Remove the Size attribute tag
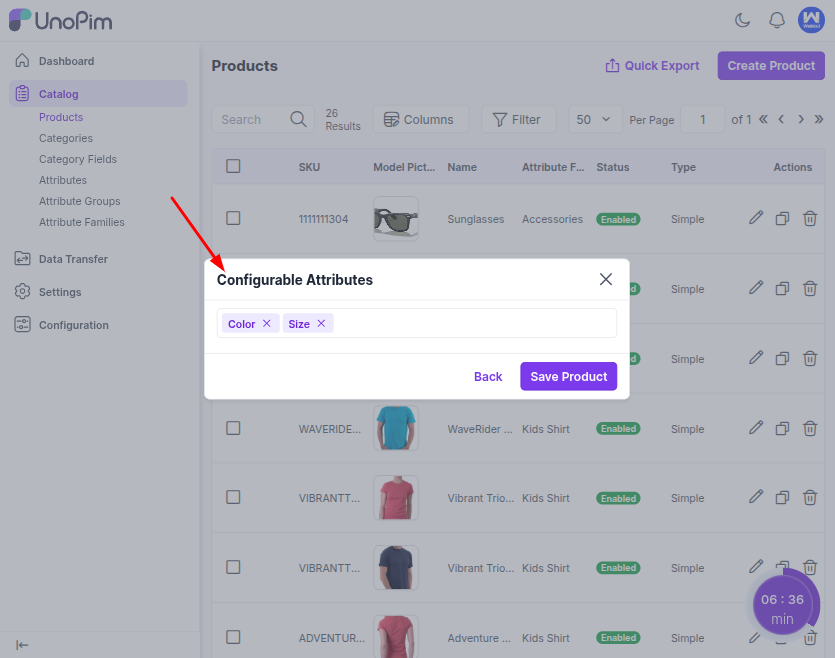 pos(321,324)
